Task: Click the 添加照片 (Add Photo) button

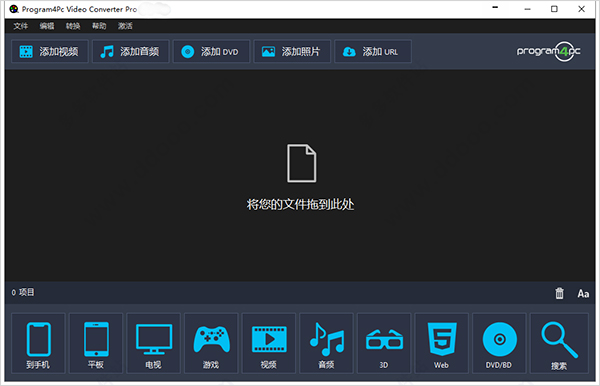Action: pyautogui.click(x=292, y=51)
